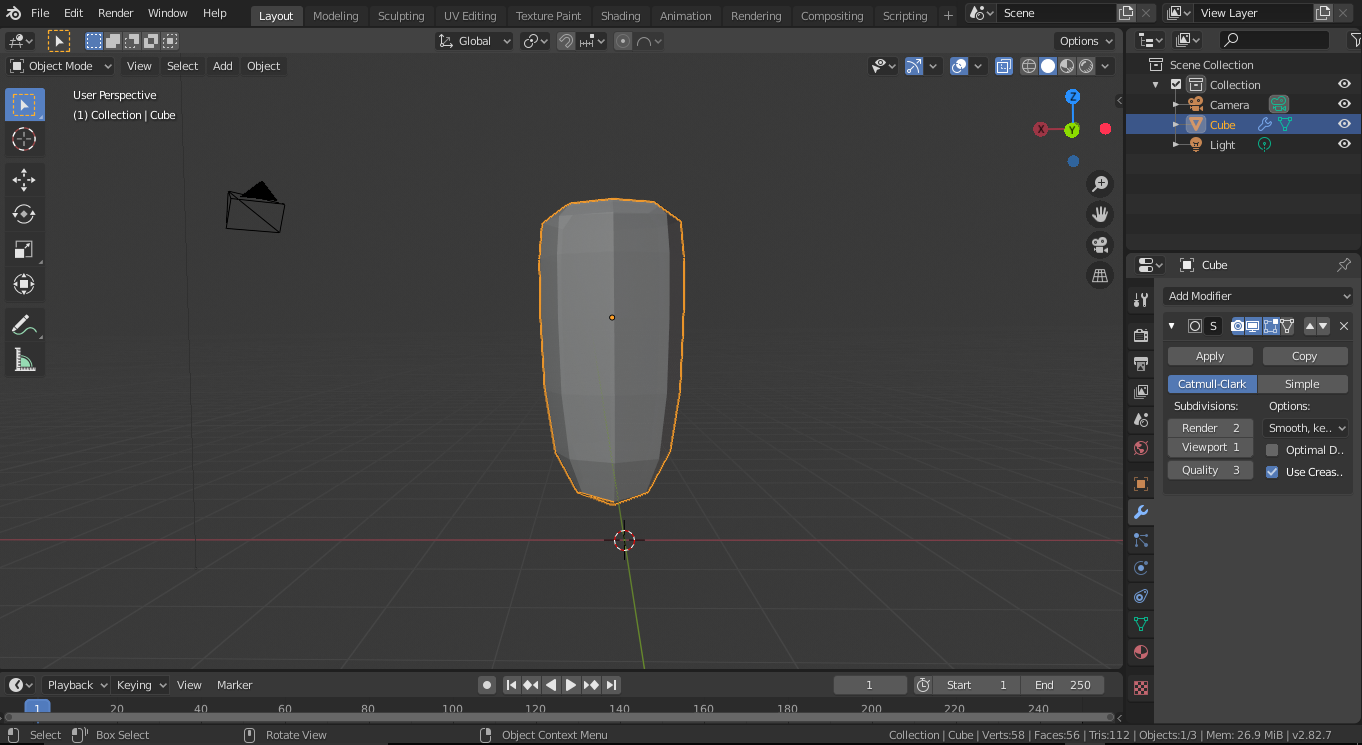Switch to the Shading workspace tab
Screen dimensions: 1362x745
coord(620,16)
